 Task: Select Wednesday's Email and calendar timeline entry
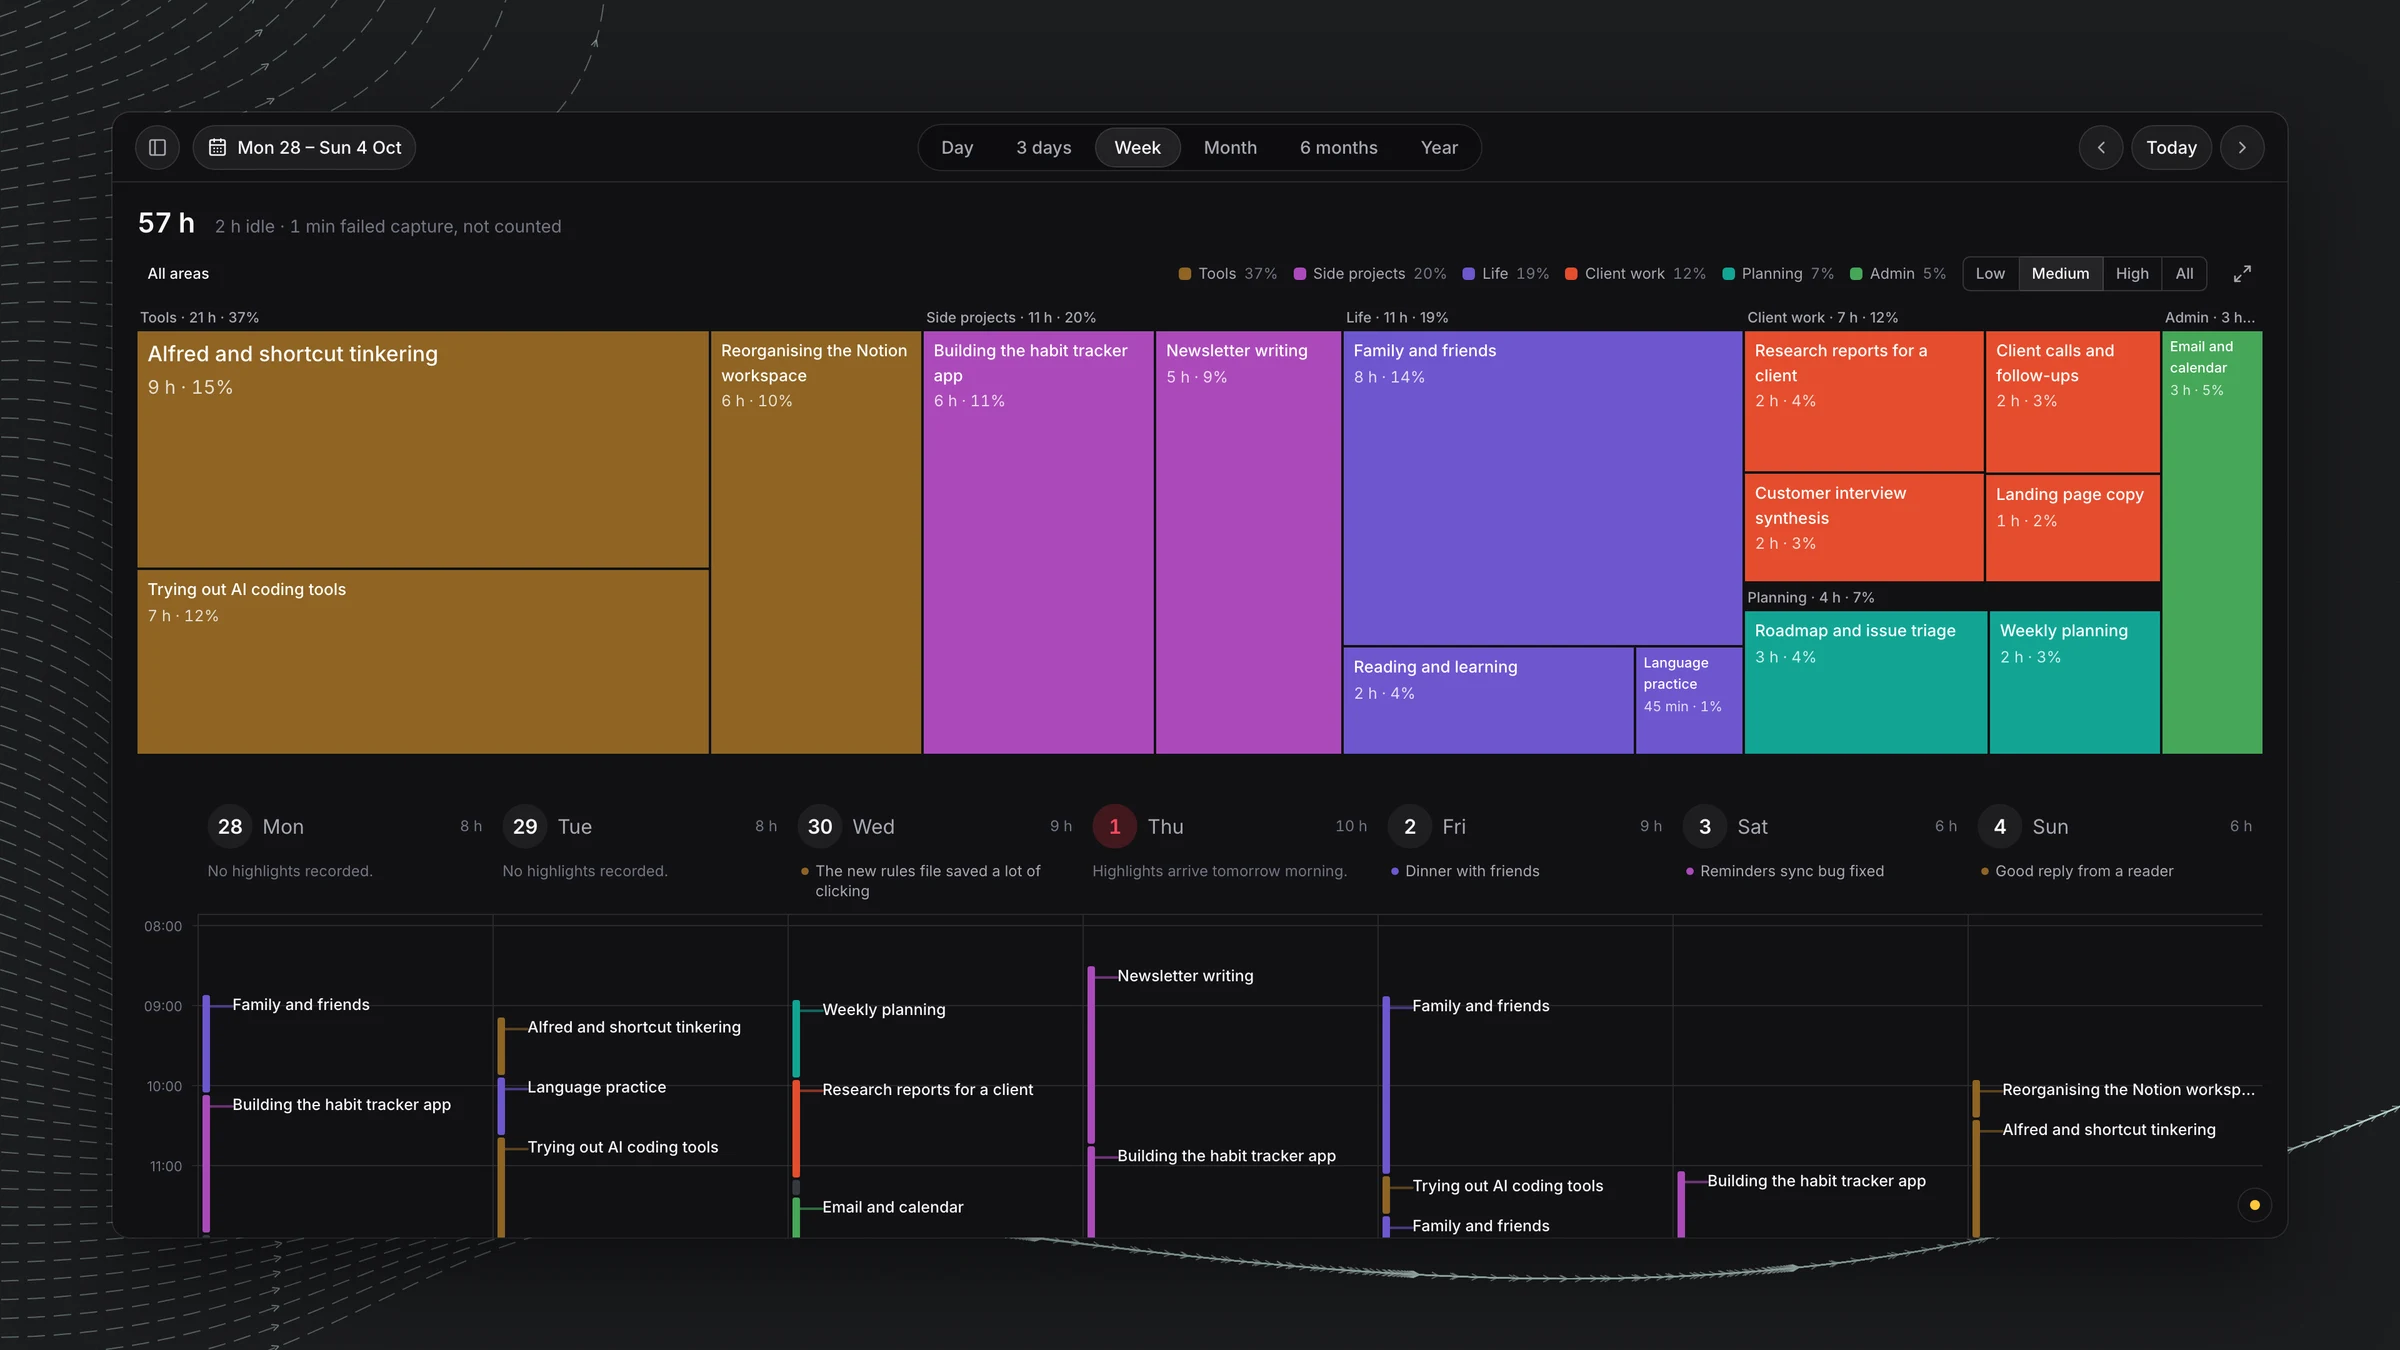(x=892, y=1207)
